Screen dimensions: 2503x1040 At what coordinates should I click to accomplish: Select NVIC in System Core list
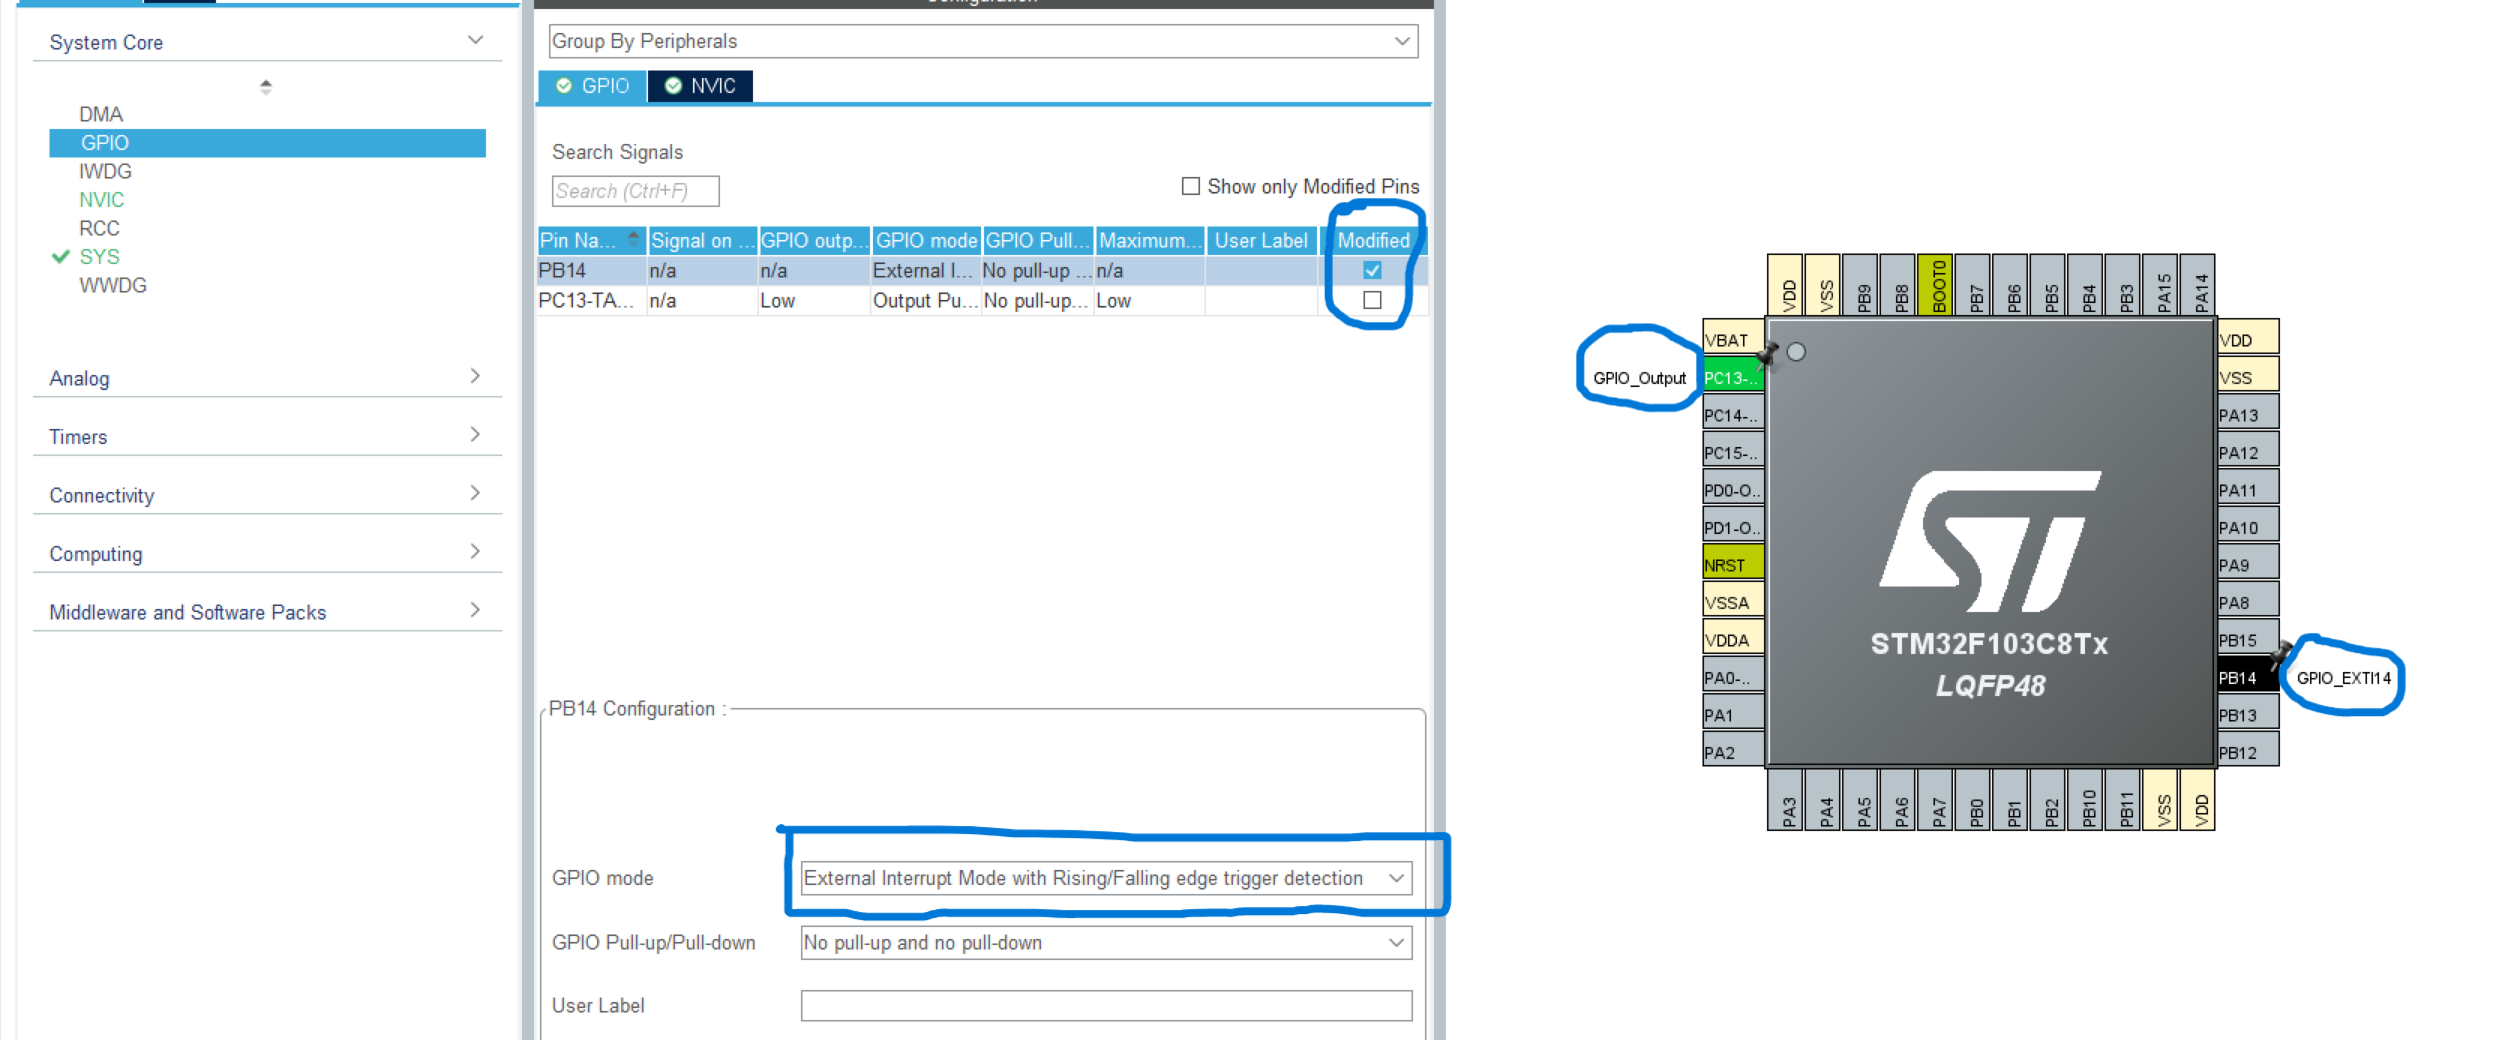102,200
